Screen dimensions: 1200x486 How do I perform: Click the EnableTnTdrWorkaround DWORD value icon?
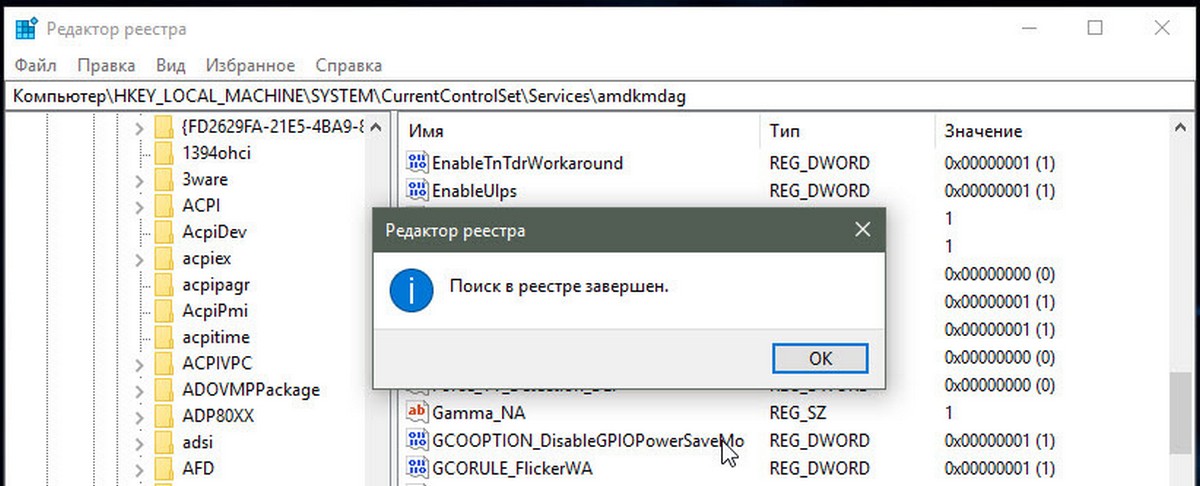416,162
